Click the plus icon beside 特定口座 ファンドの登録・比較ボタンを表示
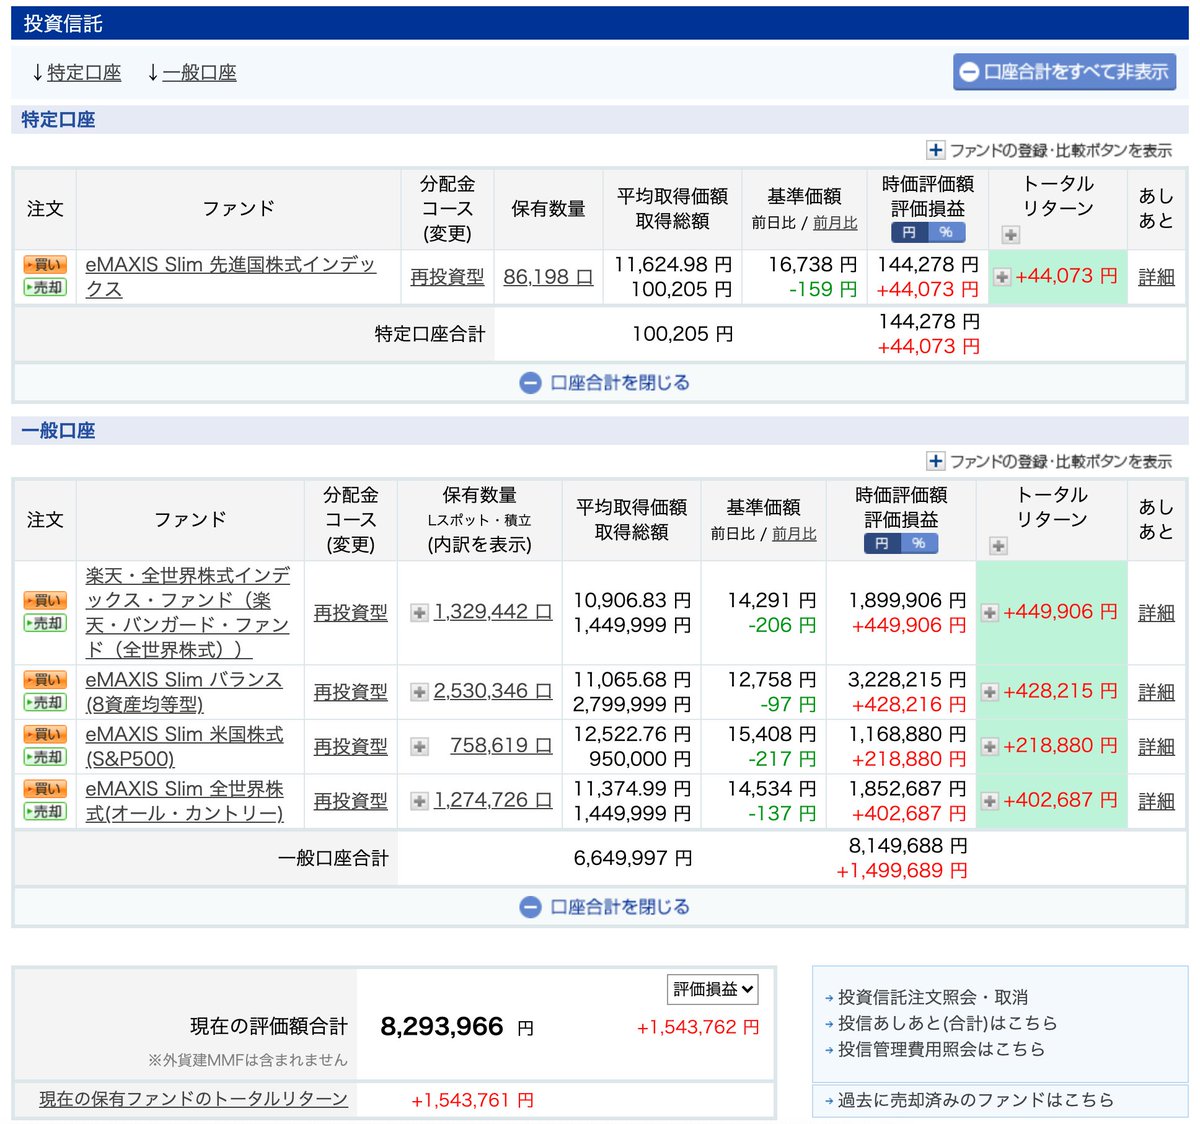Viewport: 1200px width, 1124px height. (935, 150)
